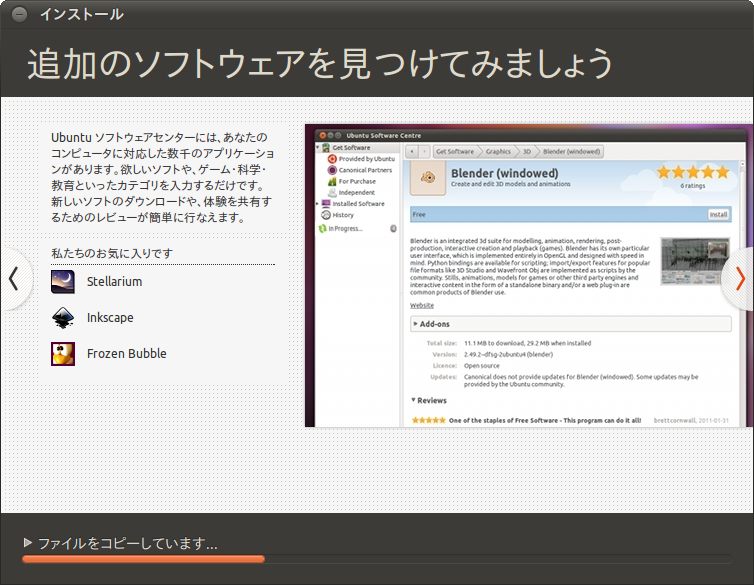
Task: Click '2.49.2~dfsg-2ubuntu4 (blender)' version value
Action: tap(508, 355)
